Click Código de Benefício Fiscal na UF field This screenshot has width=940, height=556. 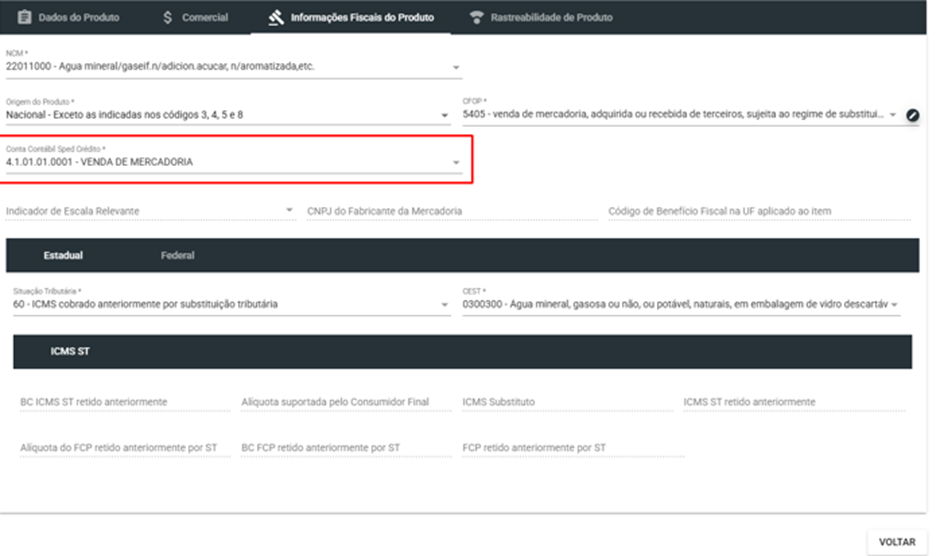pyautogui.click(x=759, y=211)
